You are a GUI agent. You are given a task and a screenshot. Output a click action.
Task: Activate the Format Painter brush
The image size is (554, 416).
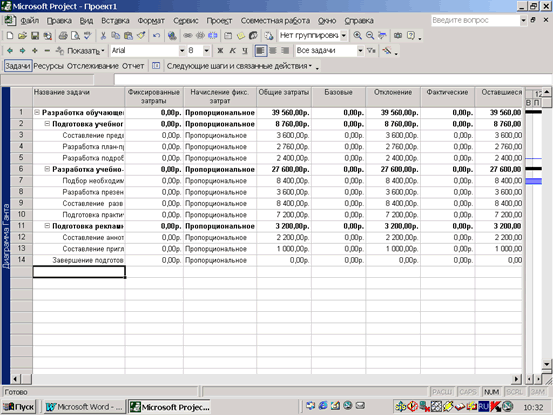pos(141,36)
